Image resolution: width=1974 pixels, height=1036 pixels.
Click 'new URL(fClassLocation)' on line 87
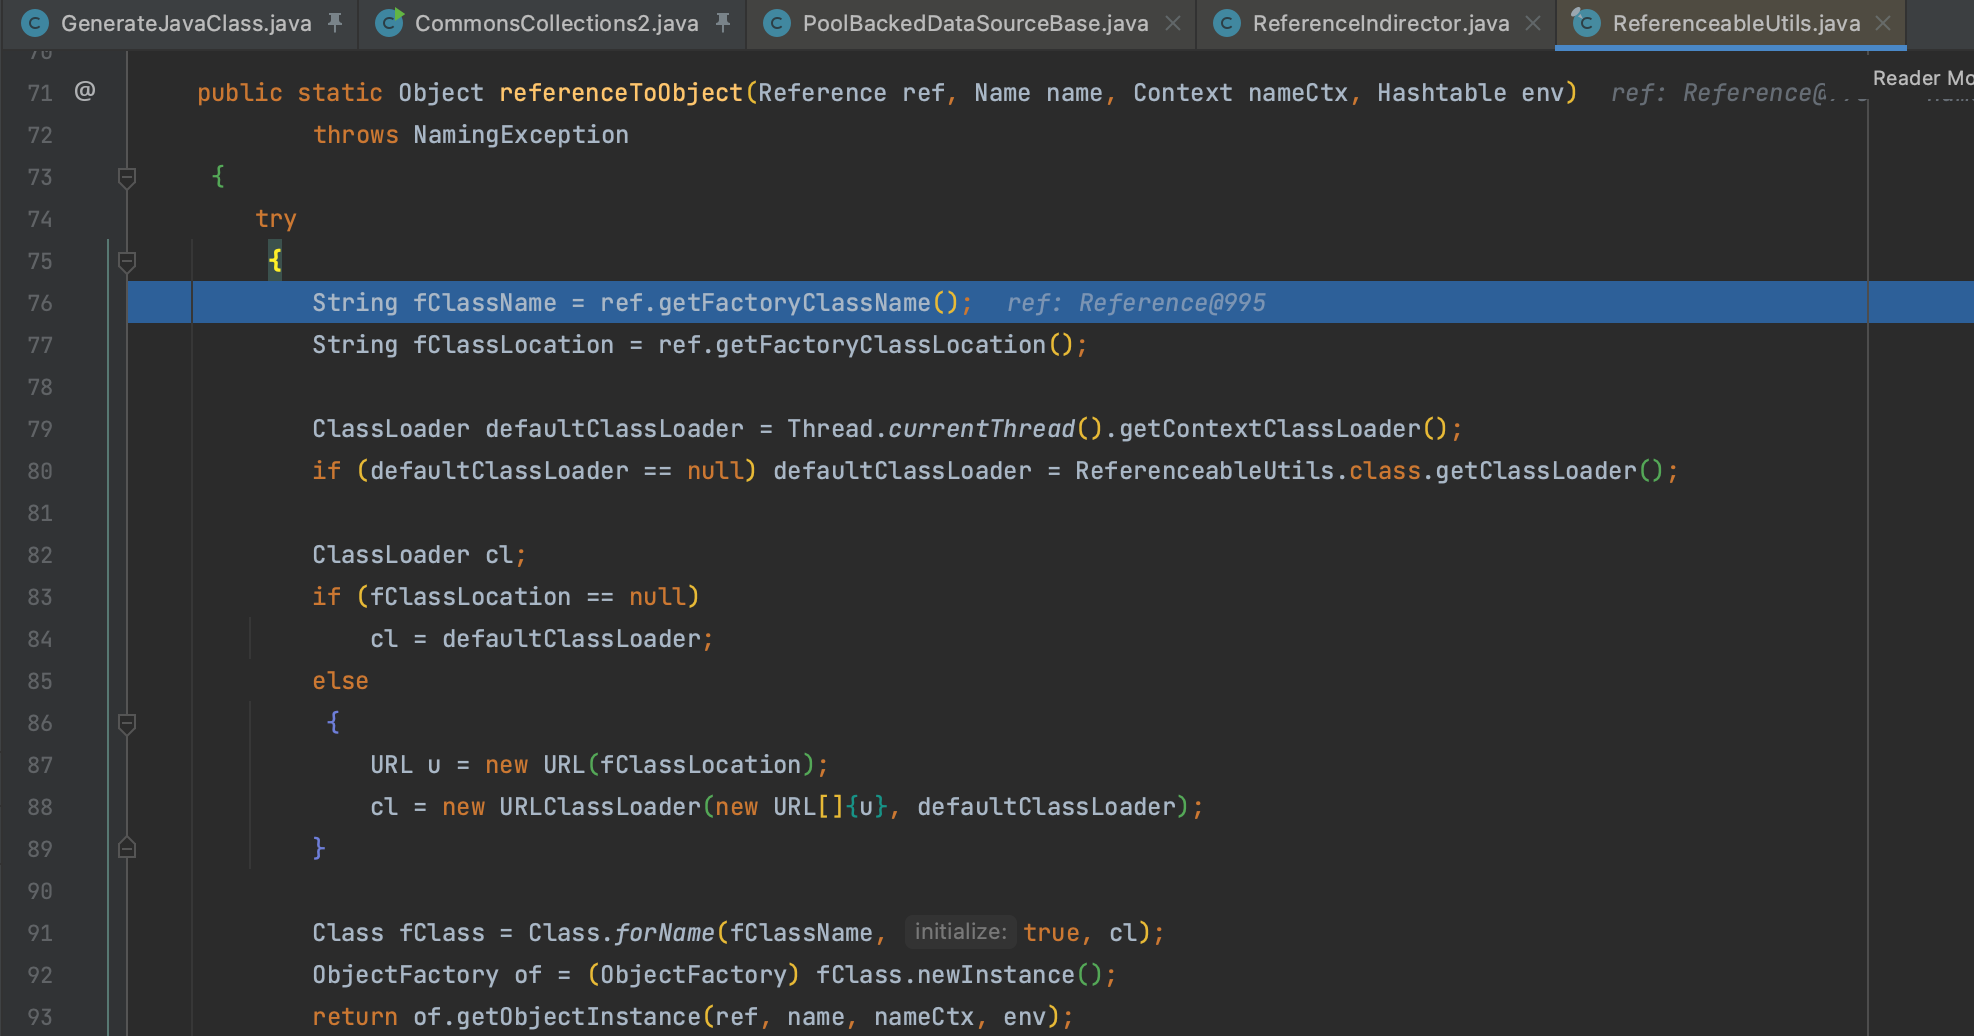[650, 765]
